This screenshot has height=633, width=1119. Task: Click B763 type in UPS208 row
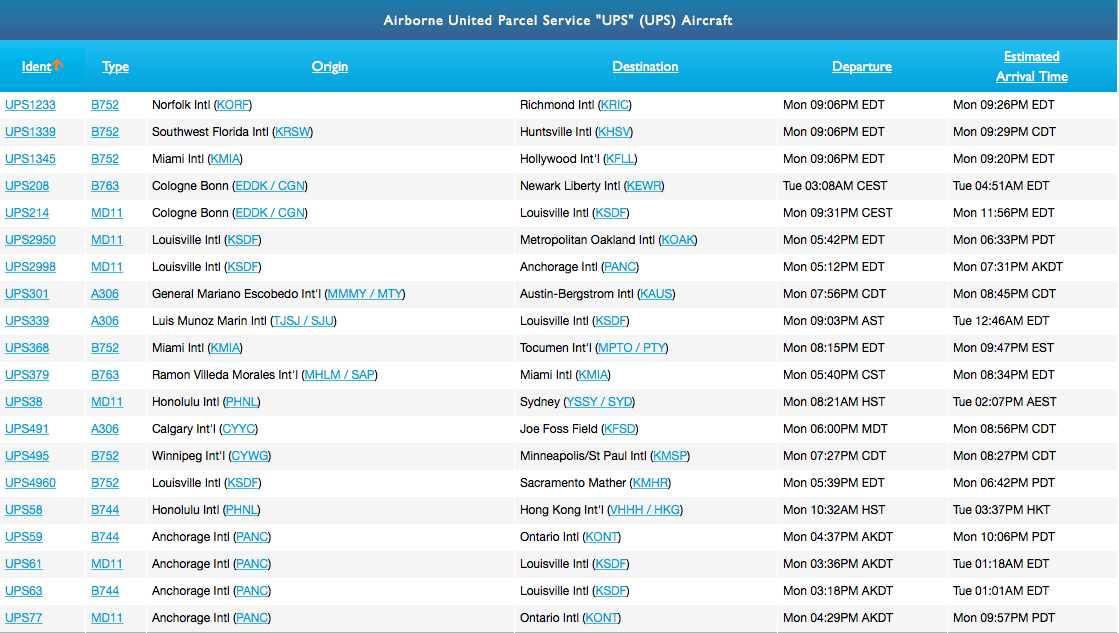point(105,186)
